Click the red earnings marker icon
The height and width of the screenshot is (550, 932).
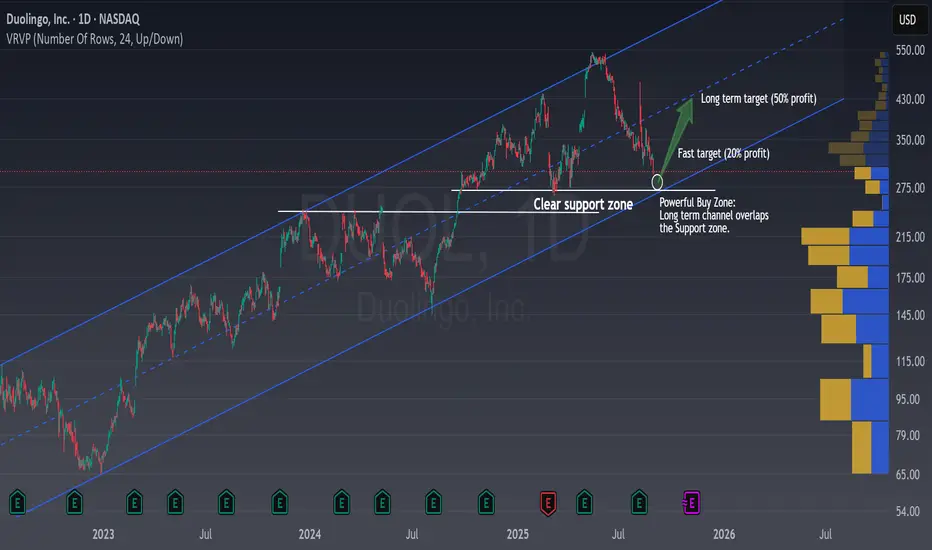[548, 503]
